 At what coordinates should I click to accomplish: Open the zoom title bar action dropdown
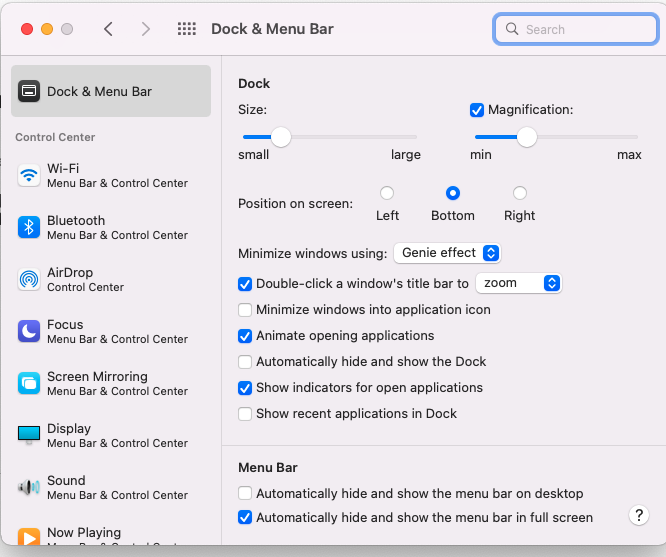[519, 283]
